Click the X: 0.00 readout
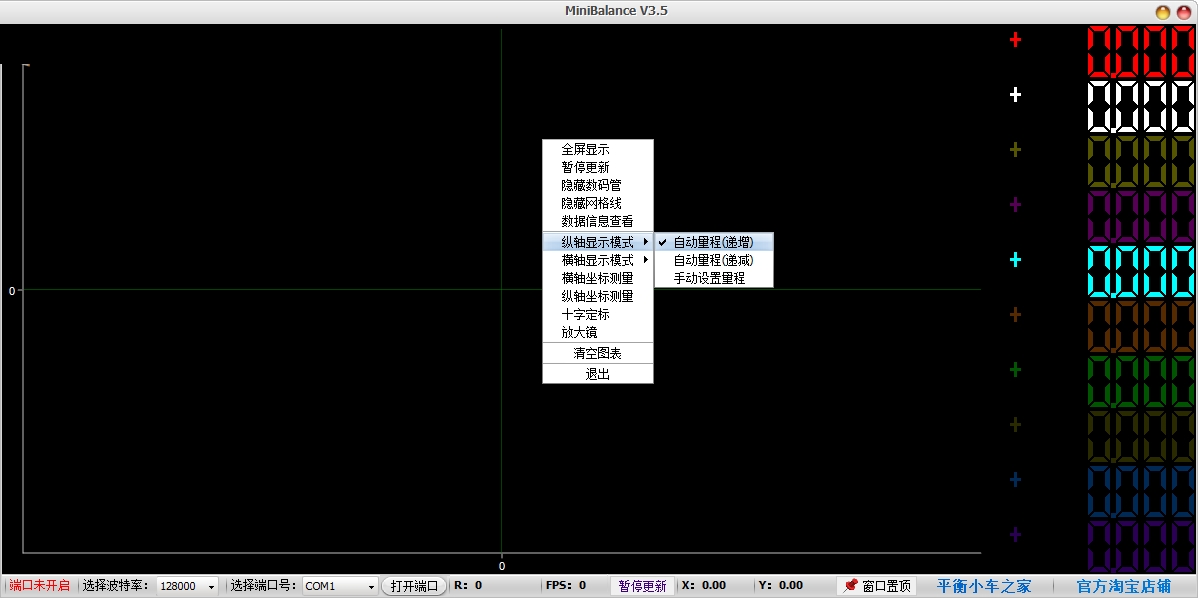1198x598 pixels. point(704,586)
